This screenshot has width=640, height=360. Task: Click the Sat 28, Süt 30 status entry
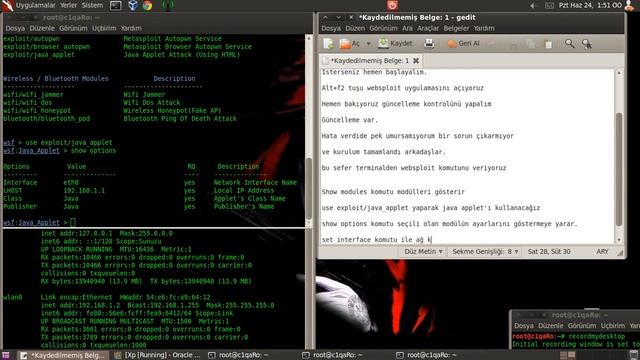pyautogui.click(x=549, y=252)
